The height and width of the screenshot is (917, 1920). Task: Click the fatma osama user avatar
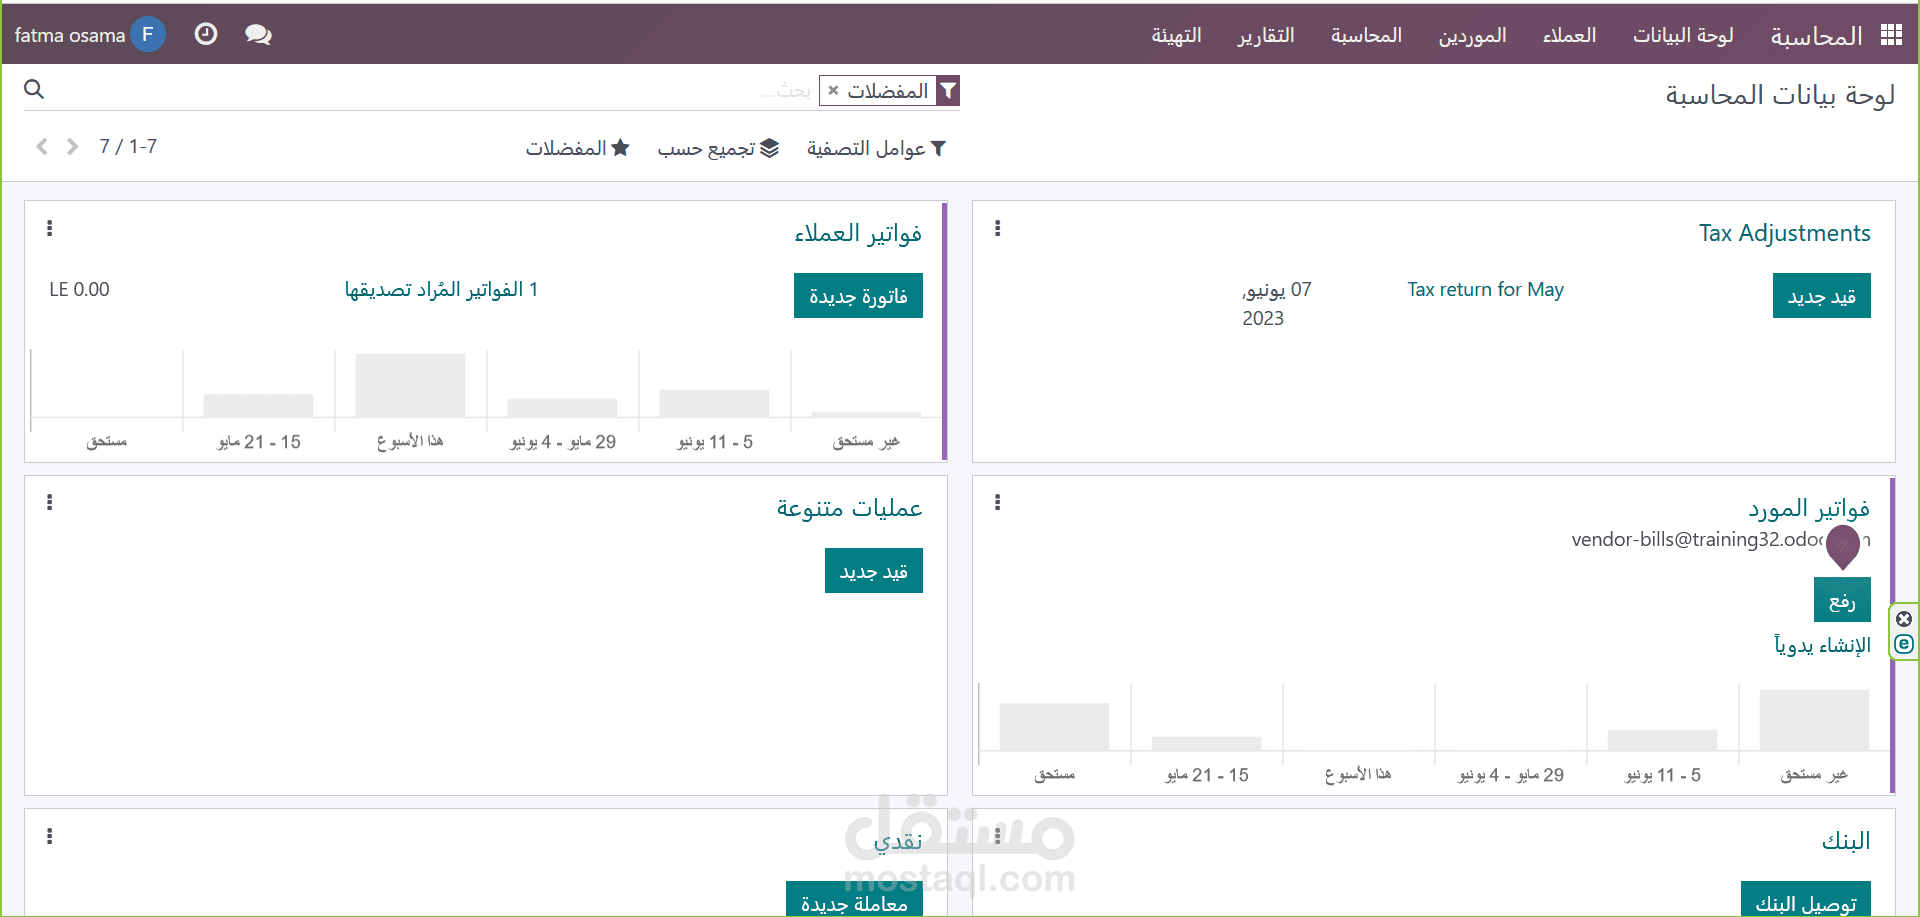[147, 33]
